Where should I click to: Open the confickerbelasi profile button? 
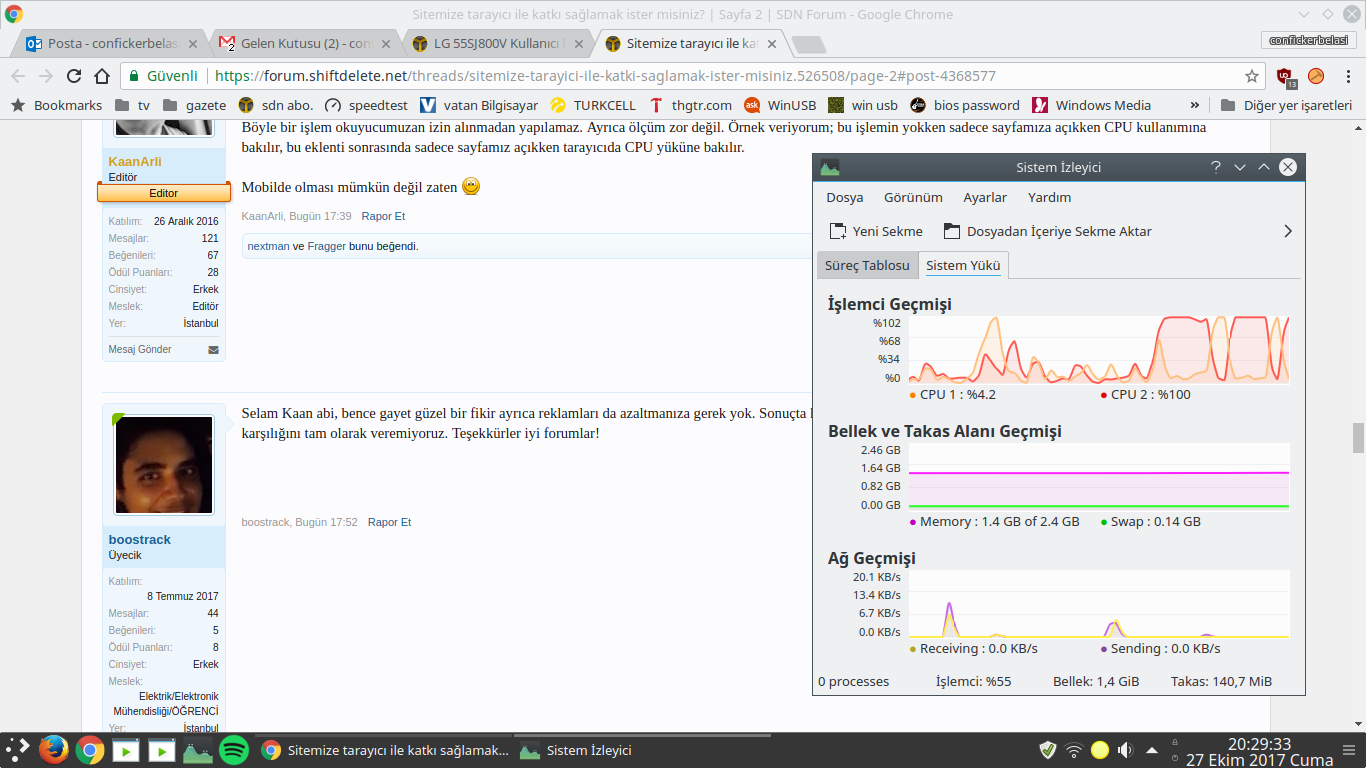coord(1308,40)
